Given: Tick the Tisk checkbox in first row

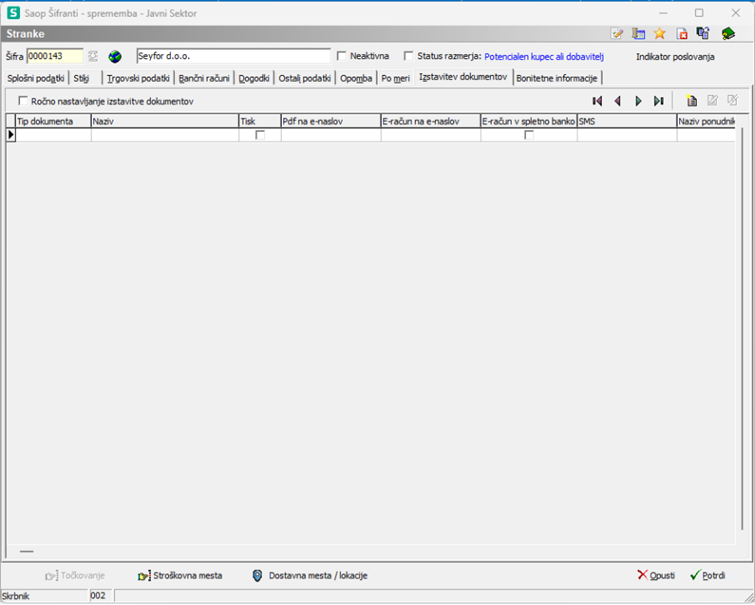Looking at the screenshot, I should (260, 135).
